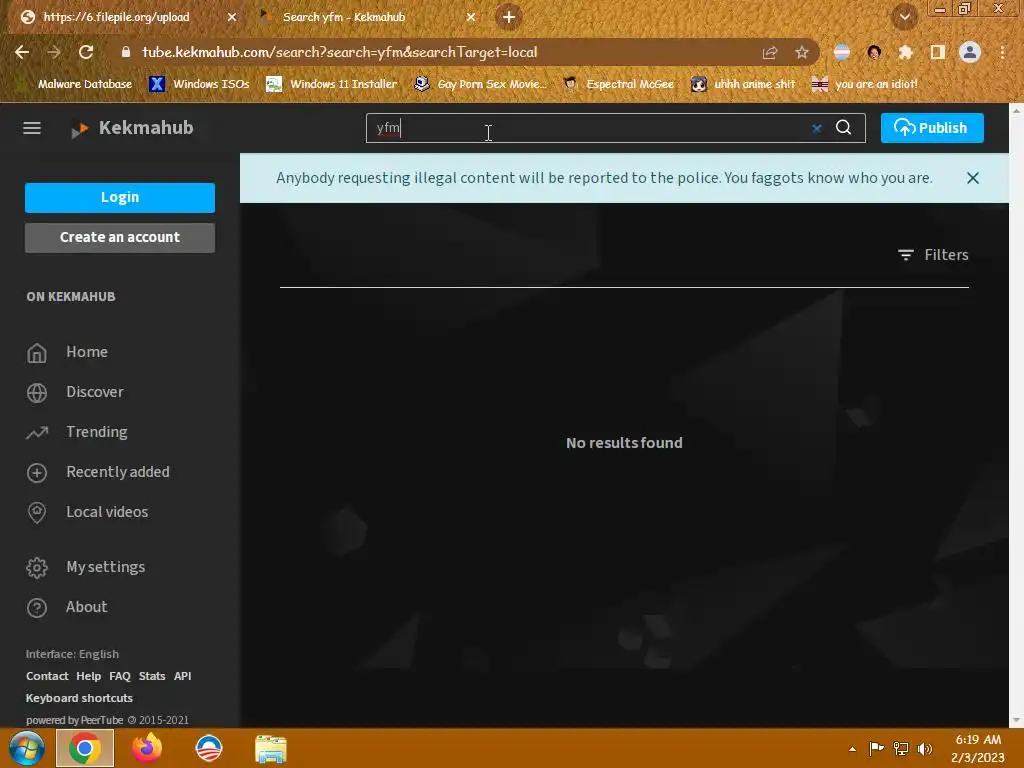The height and width of the screenshot is (768, 1024).
Task: Focus the yfm search input
Action: click(588, 128)
